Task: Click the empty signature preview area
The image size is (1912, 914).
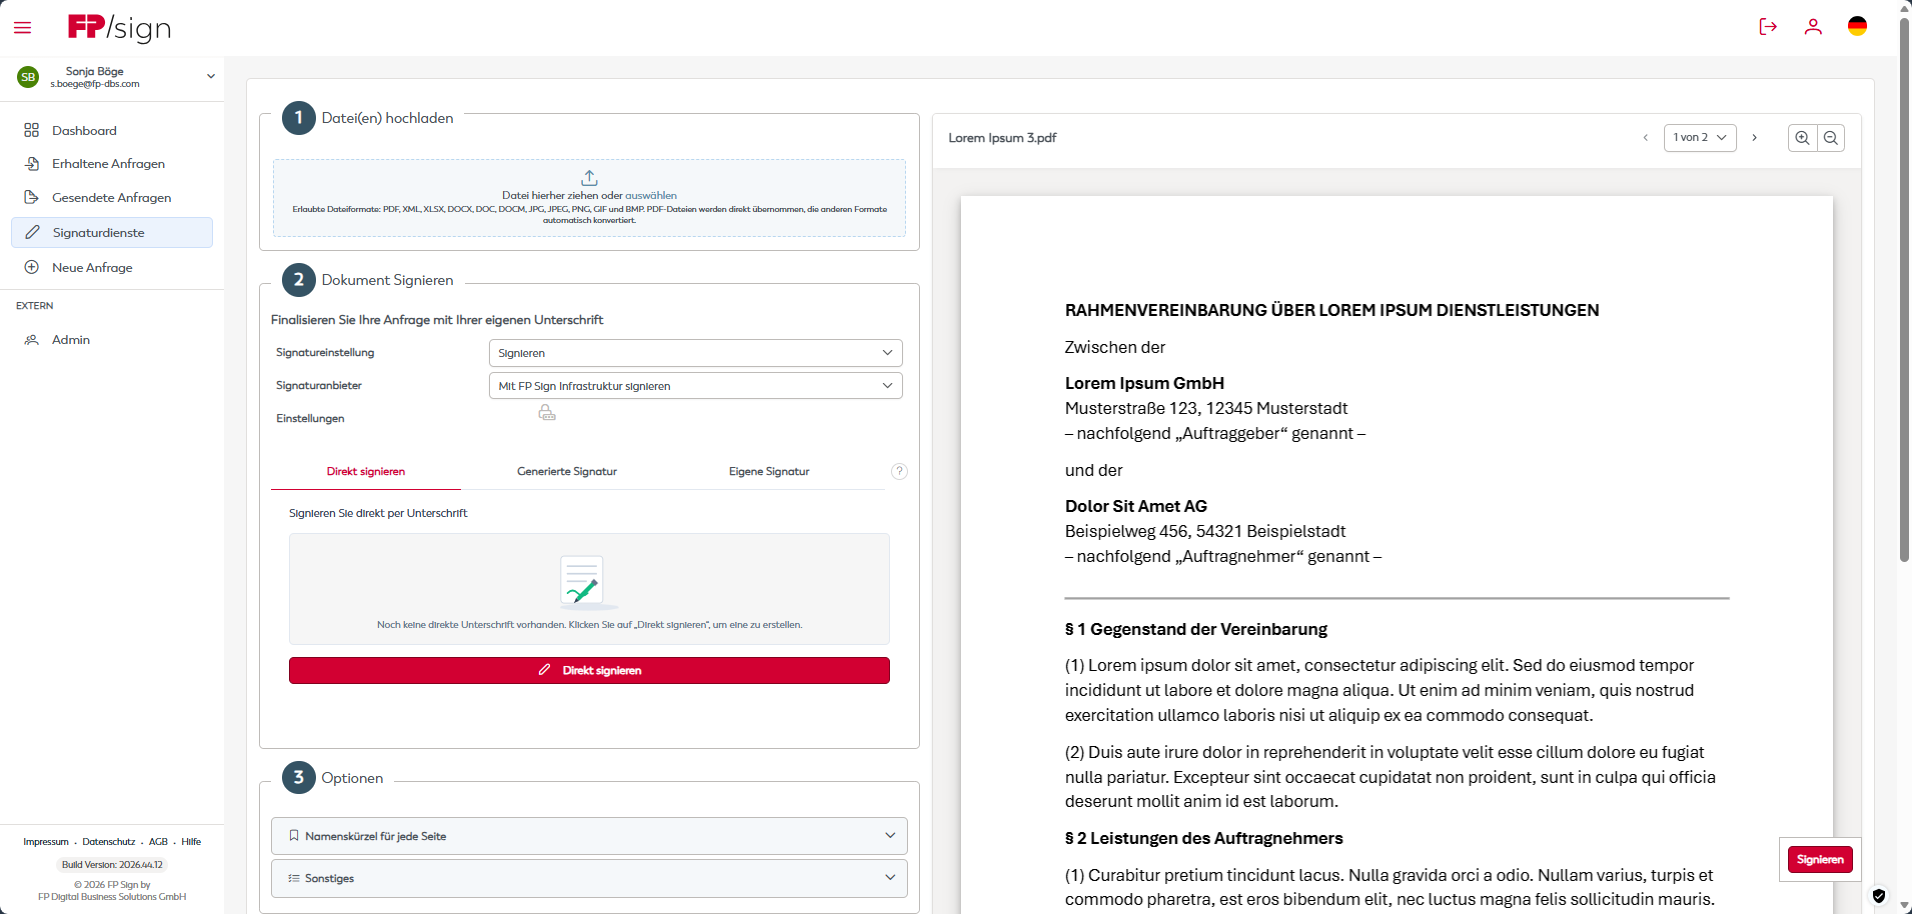Action: pyautogui.click(x=589, y=589)
